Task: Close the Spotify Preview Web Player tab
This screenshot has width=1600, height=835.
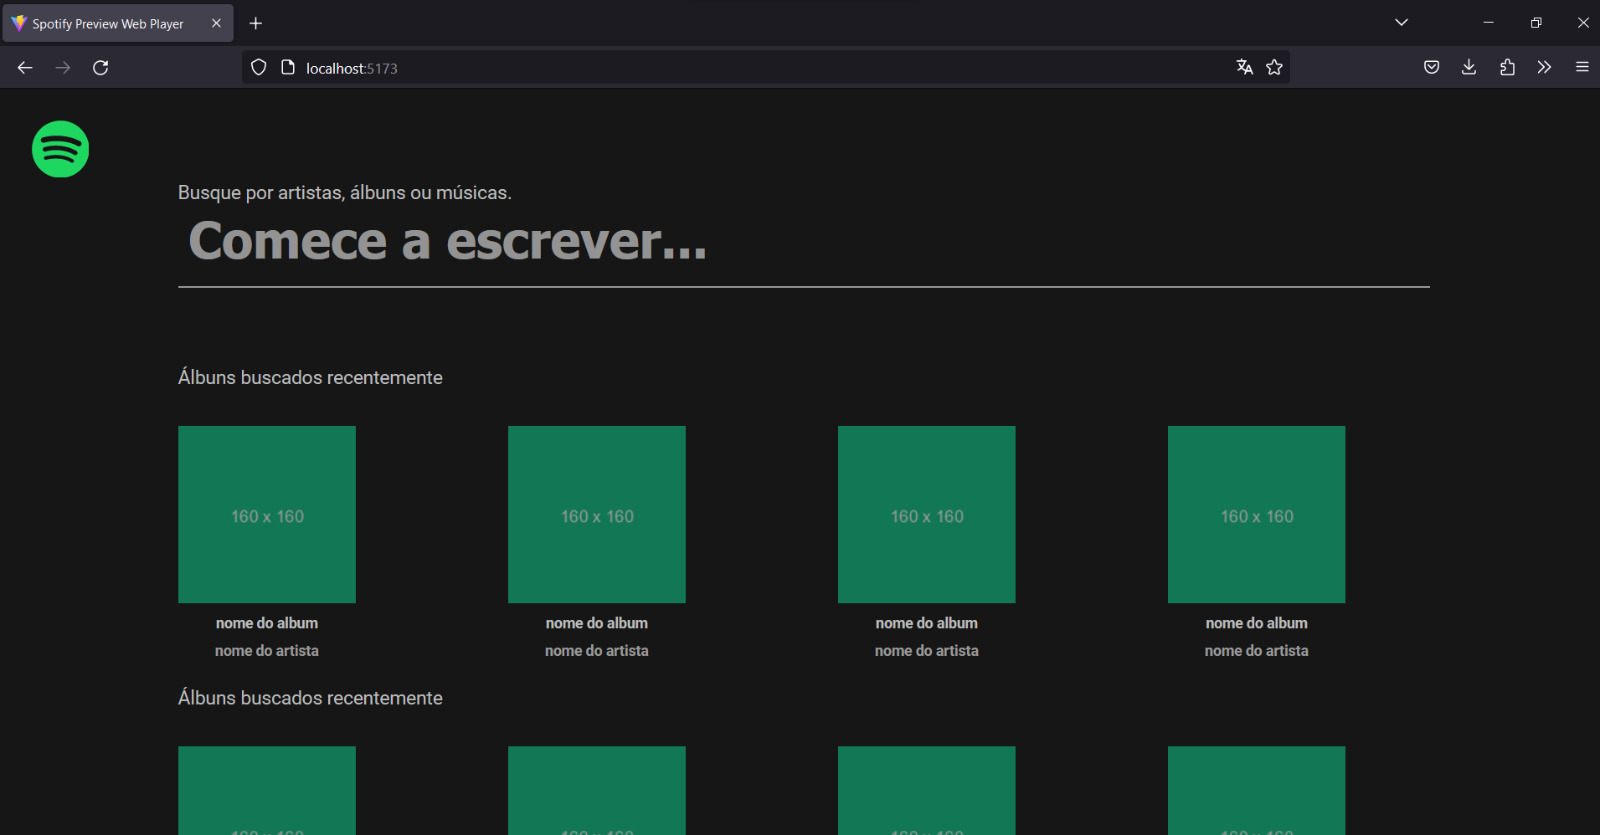Action: pyautogui.click(x=216, y=23)
